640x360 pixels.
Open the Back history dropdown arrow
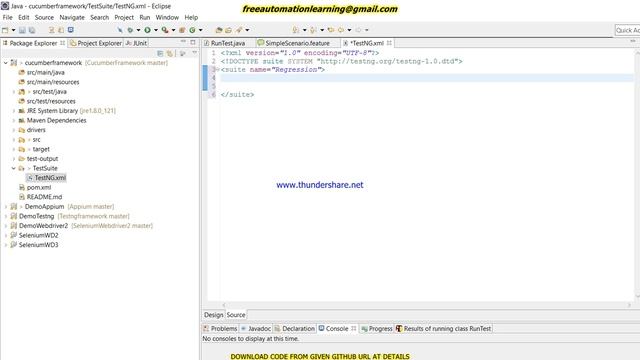point(349,30)
